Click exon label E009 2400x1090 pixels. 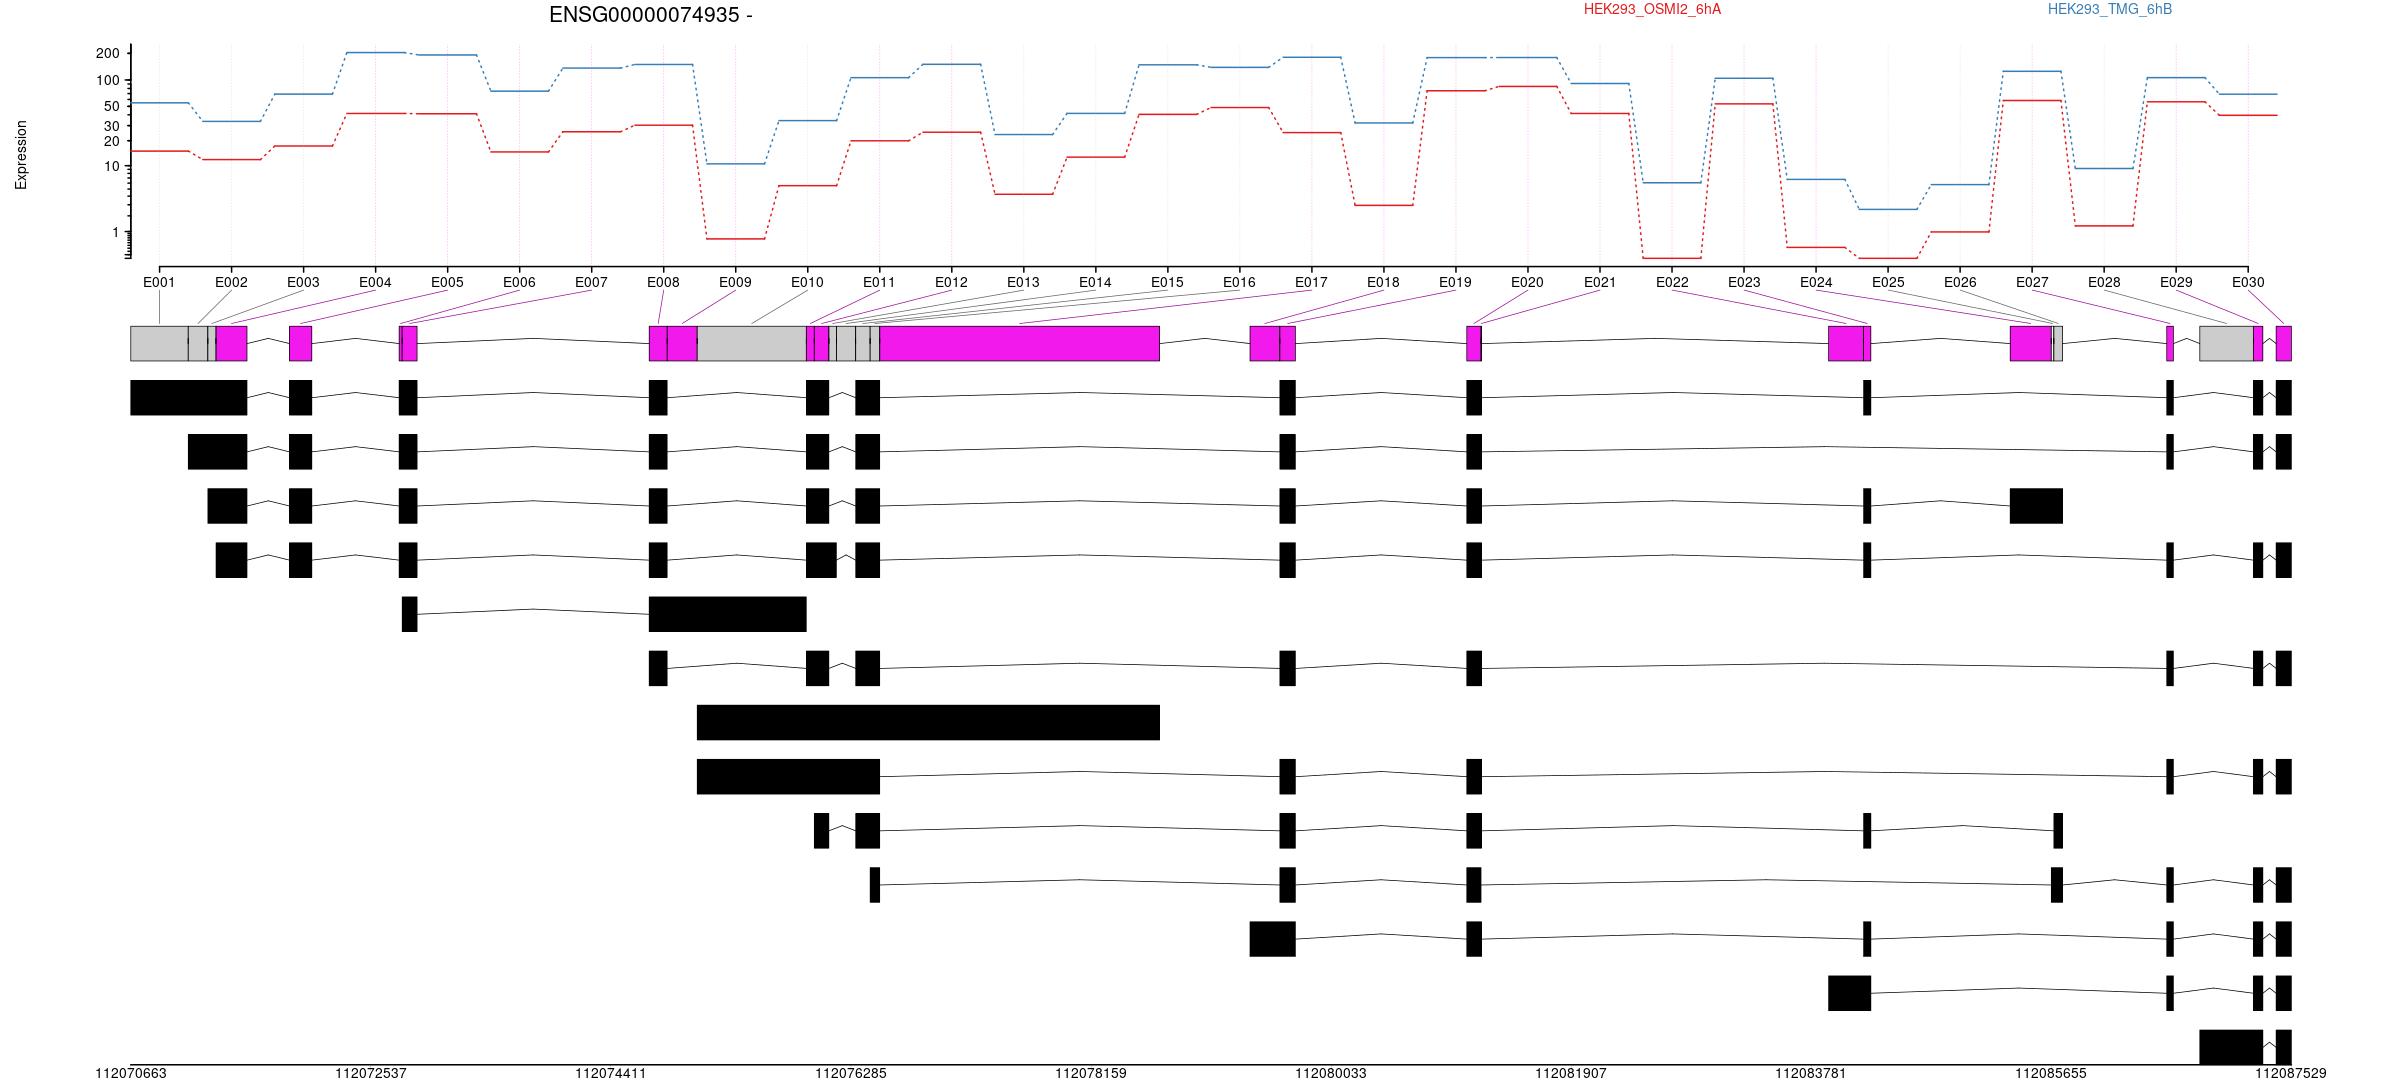click(x=735, y=282)
